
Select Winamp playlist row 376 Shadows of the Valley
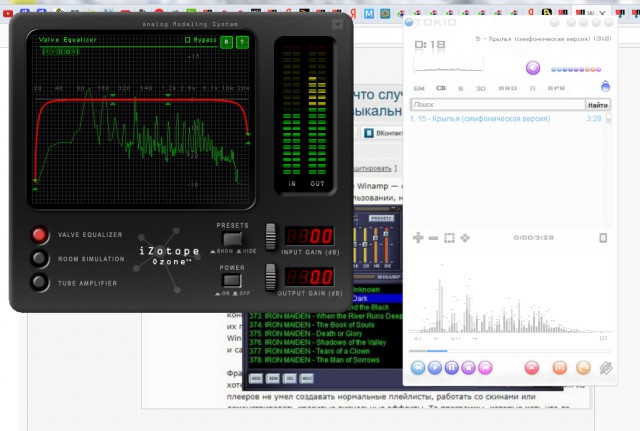pos(317,342)
